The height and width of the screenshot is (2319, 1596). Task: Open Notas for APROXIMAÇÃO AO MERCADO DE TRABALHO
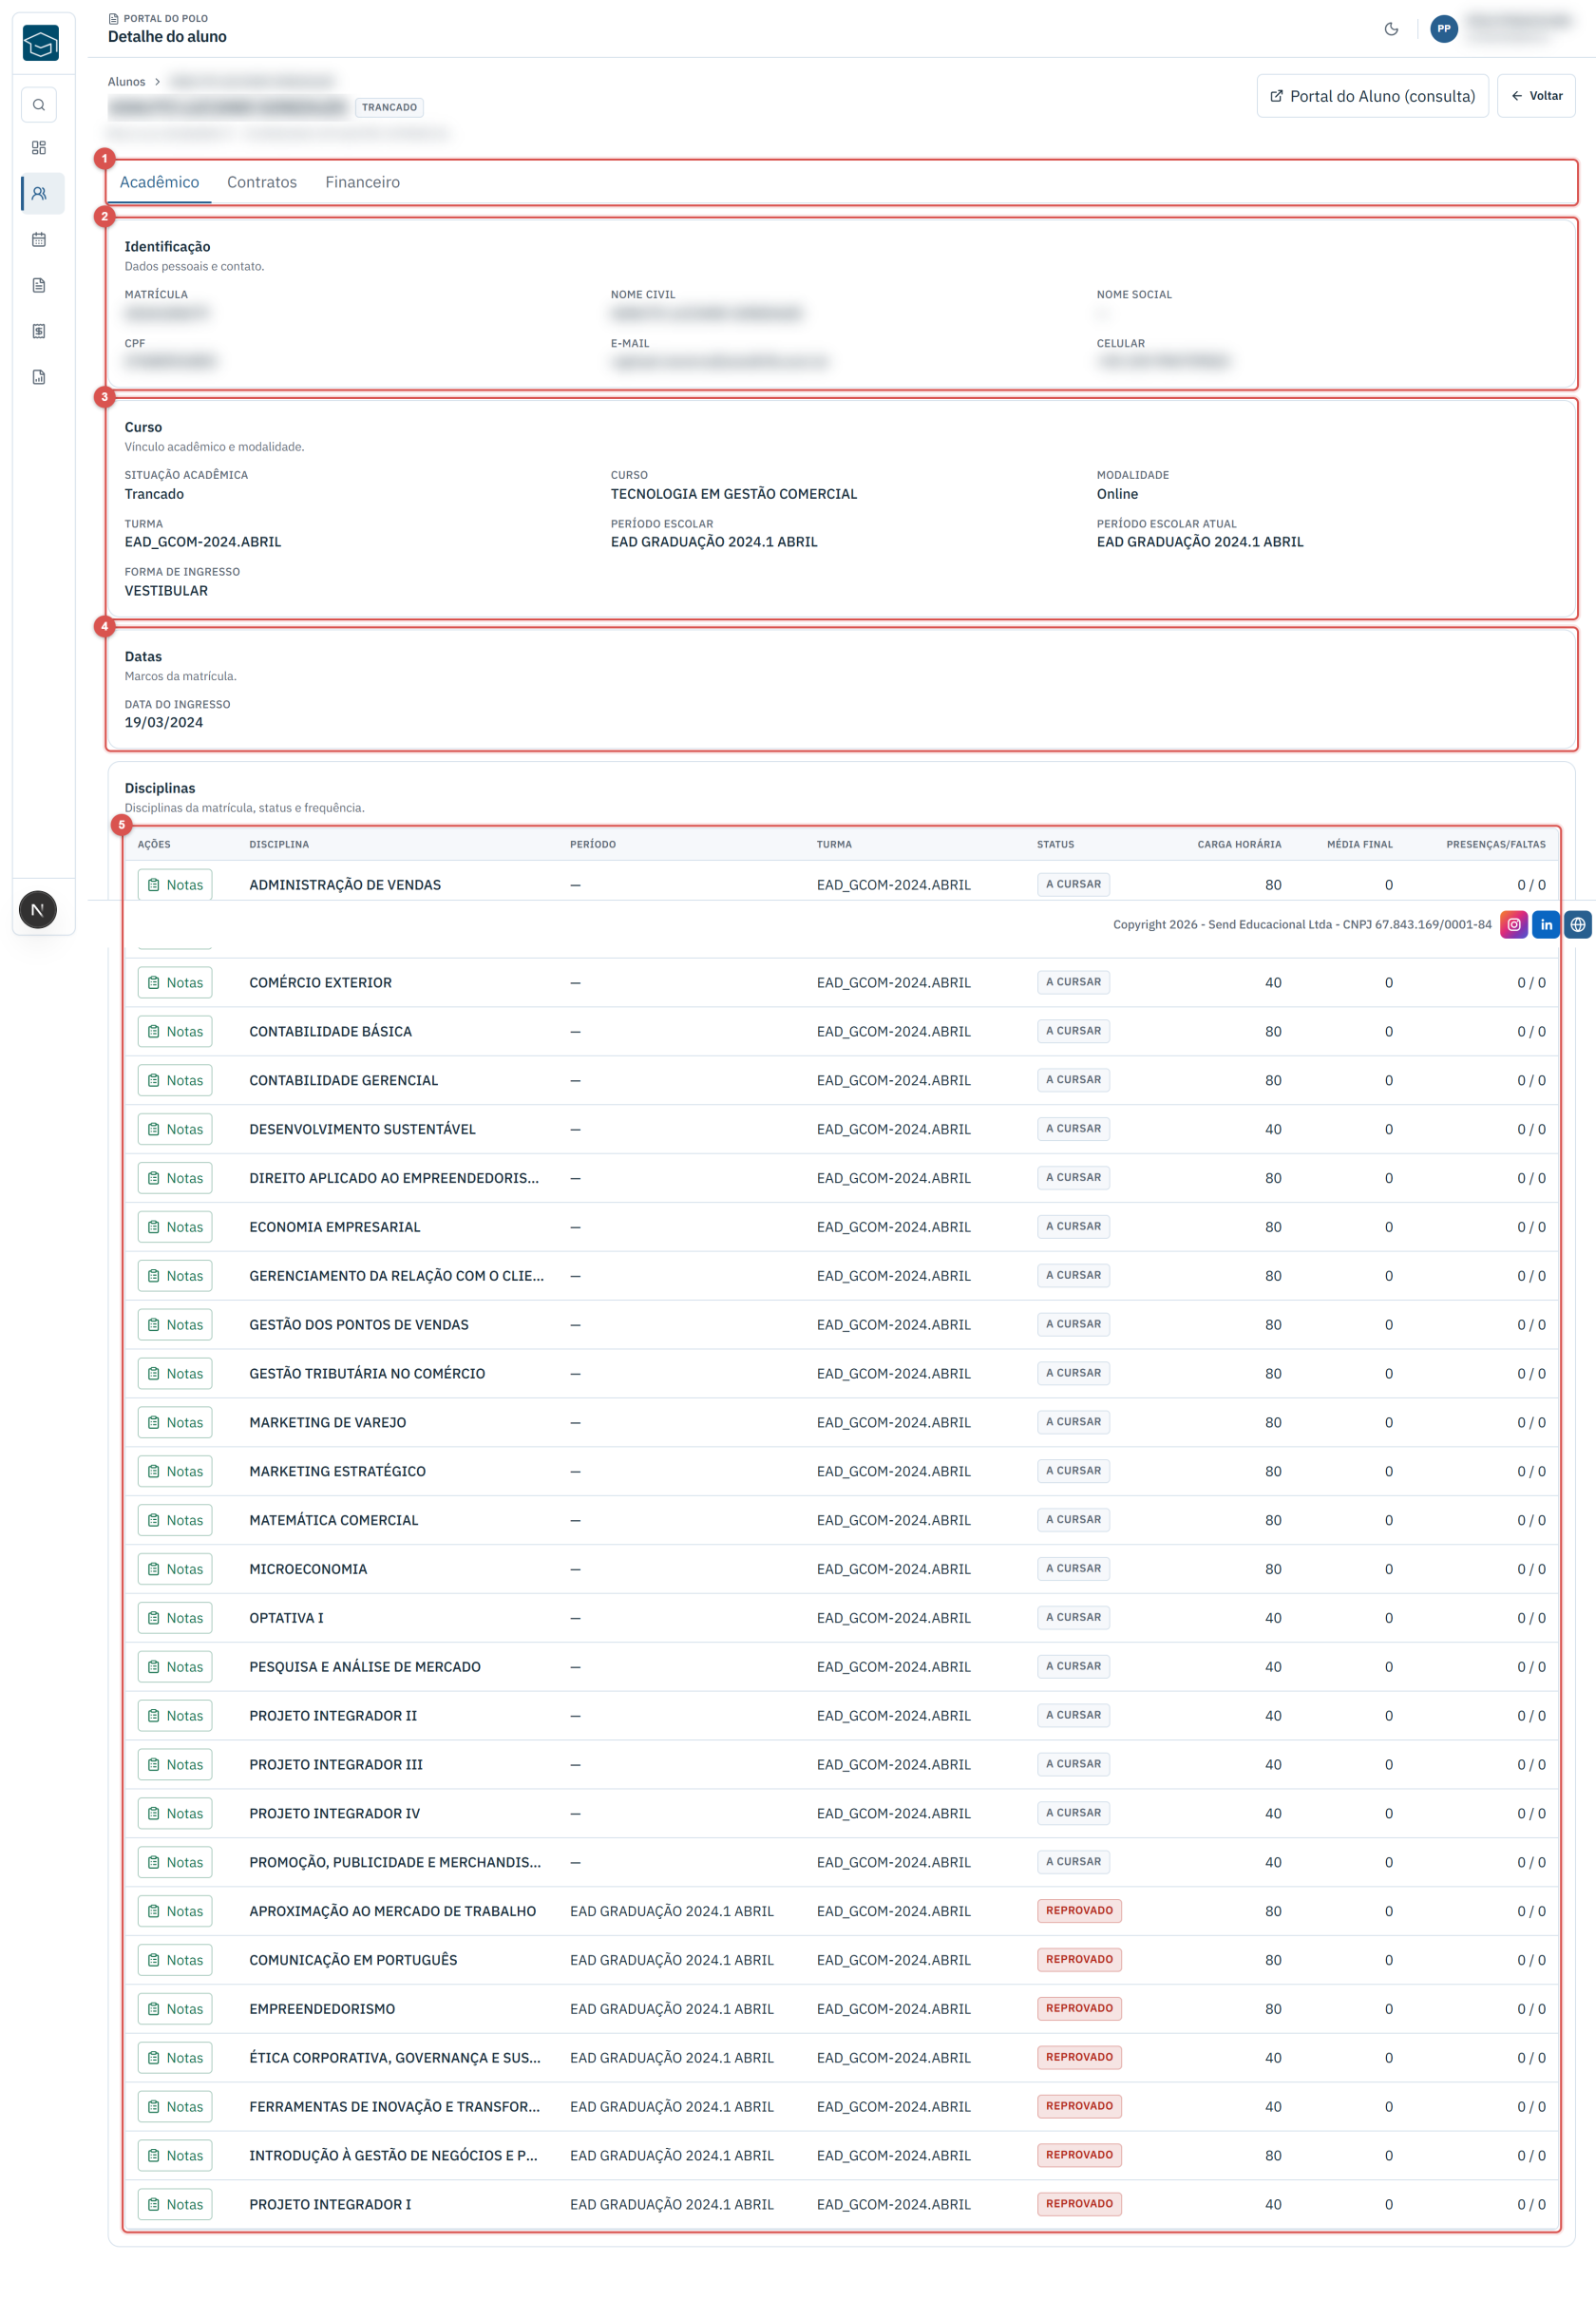(175, 1912)
